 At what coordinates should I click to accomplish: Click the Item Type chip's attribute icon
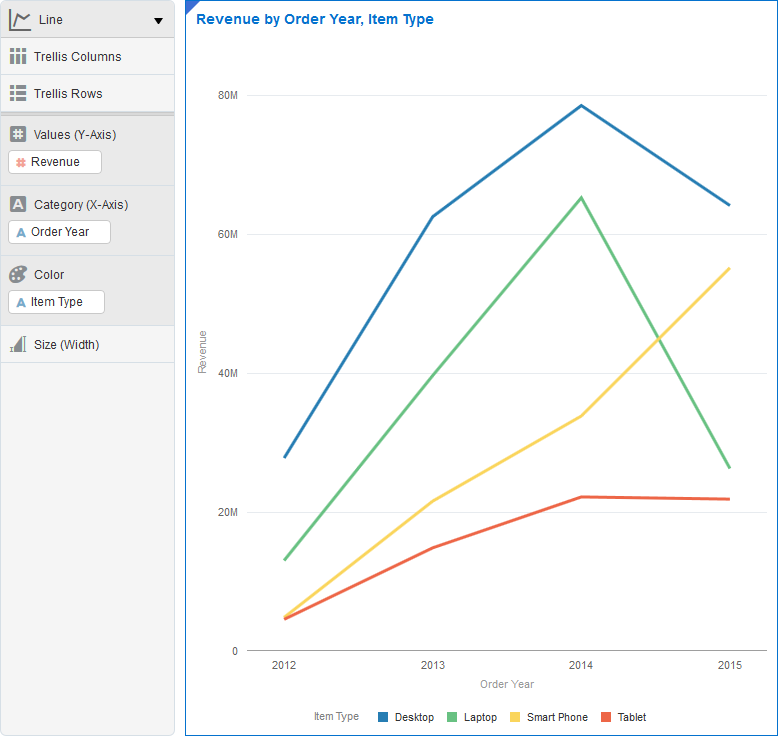pyautogui.click(x=21, y=302)
